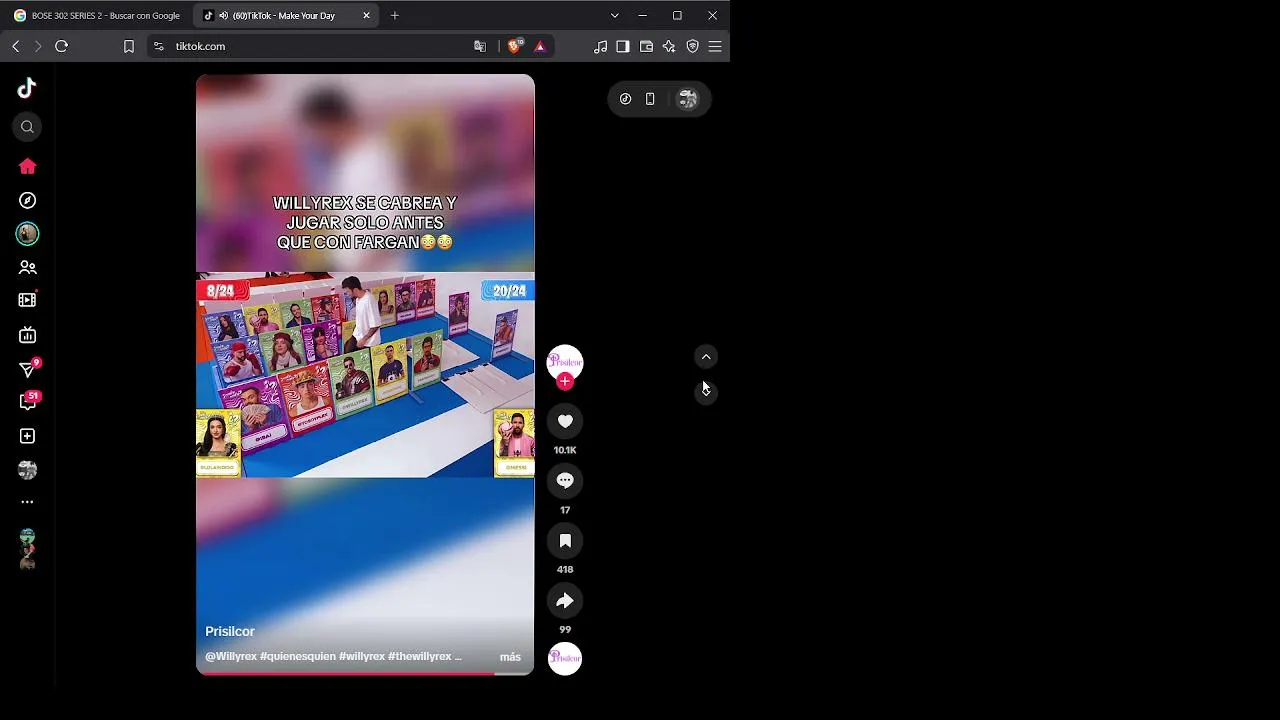Expand the caption by clicking 'más'
1280x720 pixels.
tap(510, 657)
